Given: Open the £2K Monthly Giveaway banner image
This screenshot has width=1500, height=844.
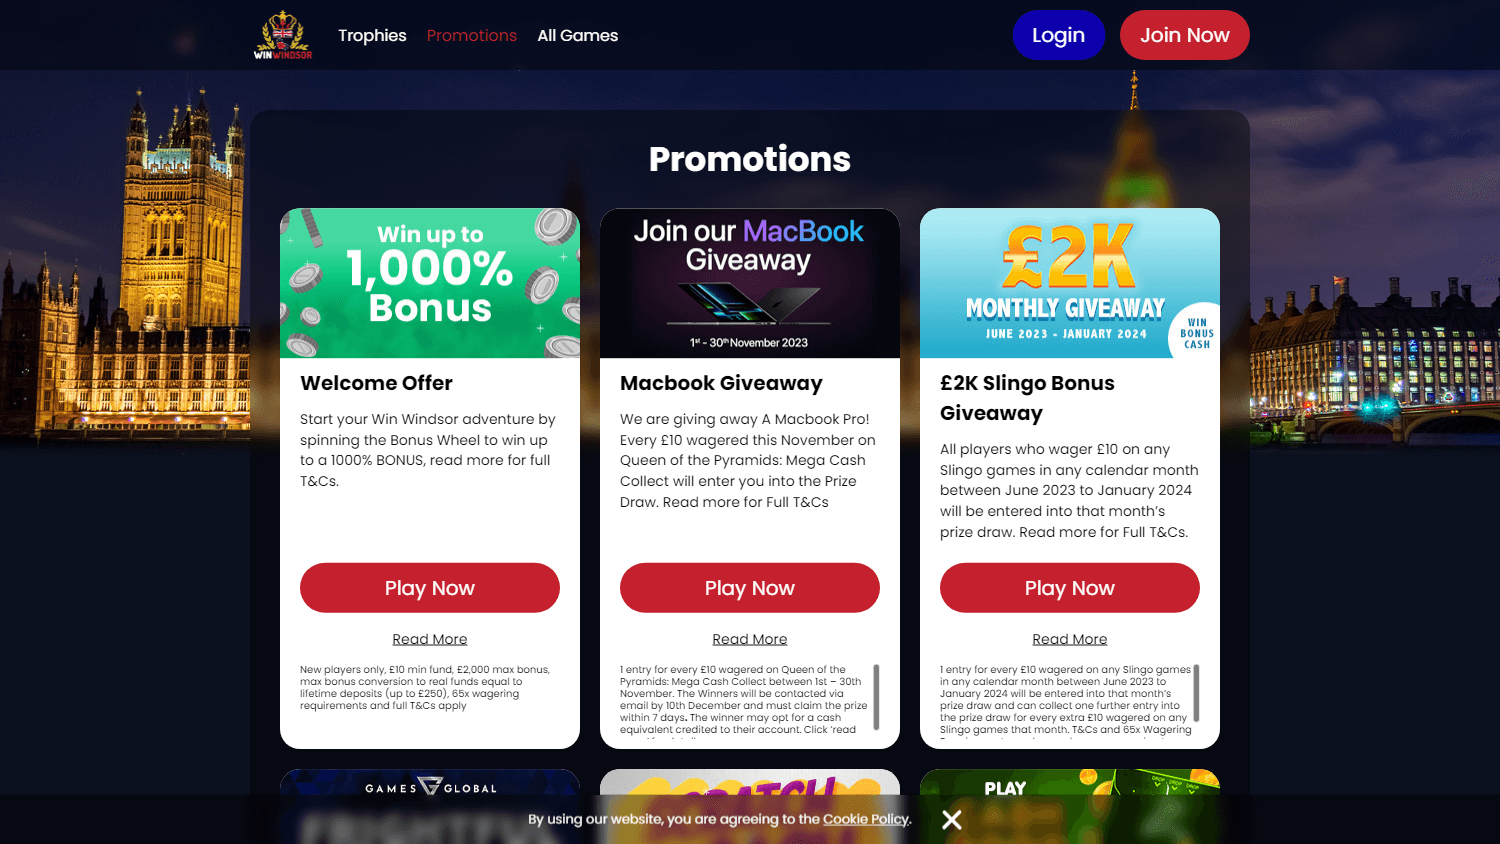Looking at the screenshot, I should pos(1070,283).
